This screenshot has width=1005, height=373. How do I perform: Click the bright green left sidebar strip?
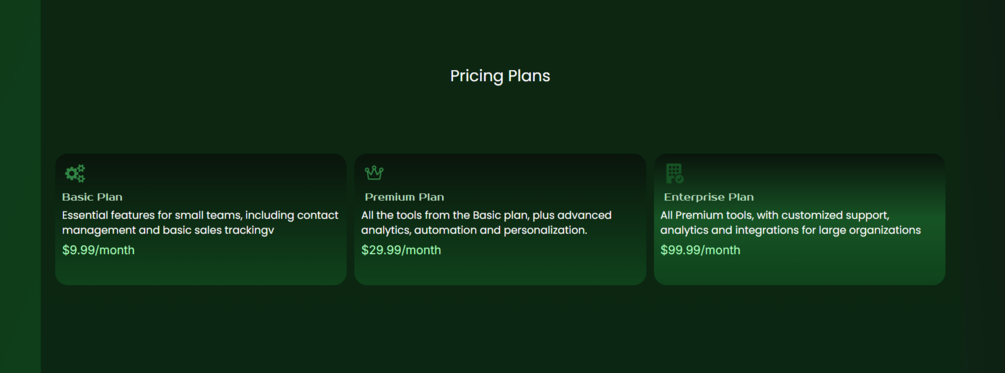click(x=20, y=186)
